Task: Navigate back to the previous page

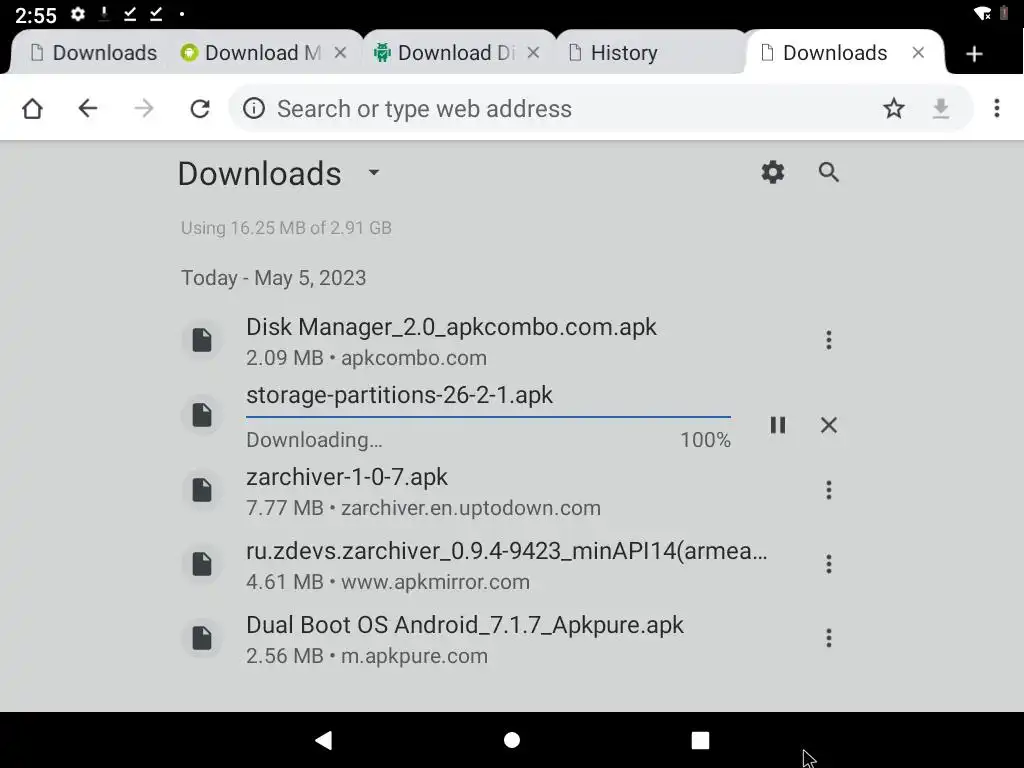Action: (88, 108)
